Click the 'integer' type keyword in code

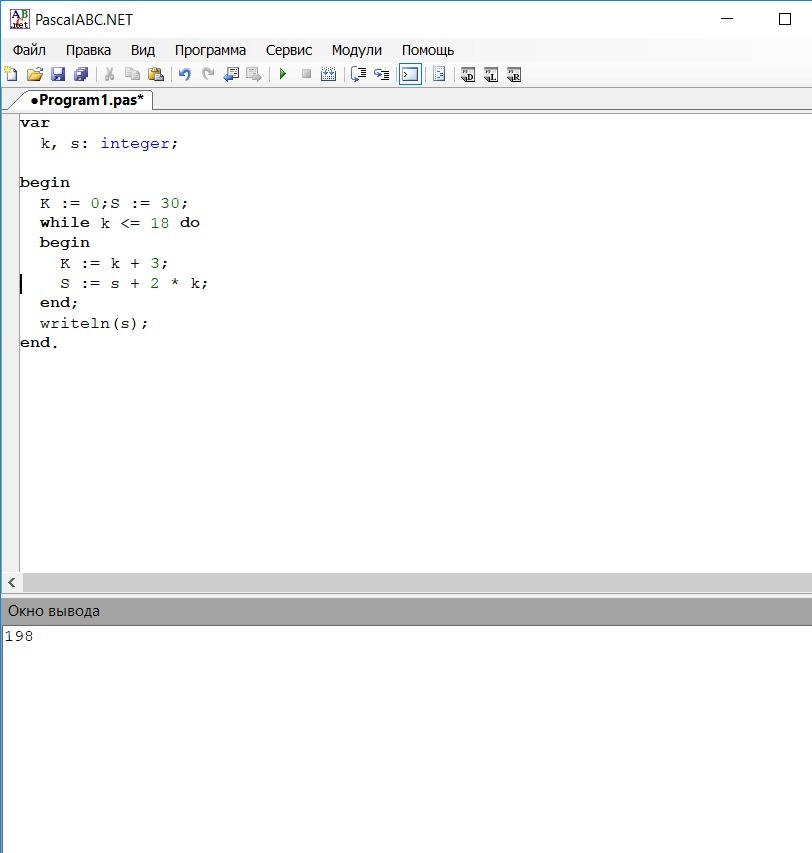(134, 143)
